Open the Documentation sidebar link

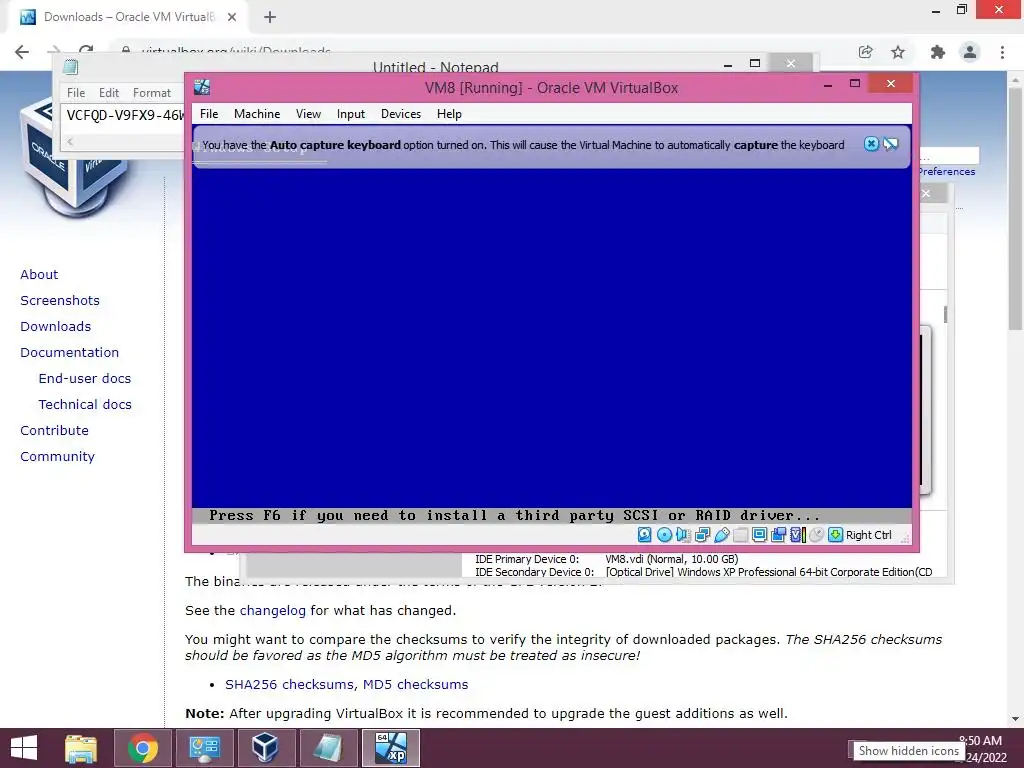click(x=70, y=353)
